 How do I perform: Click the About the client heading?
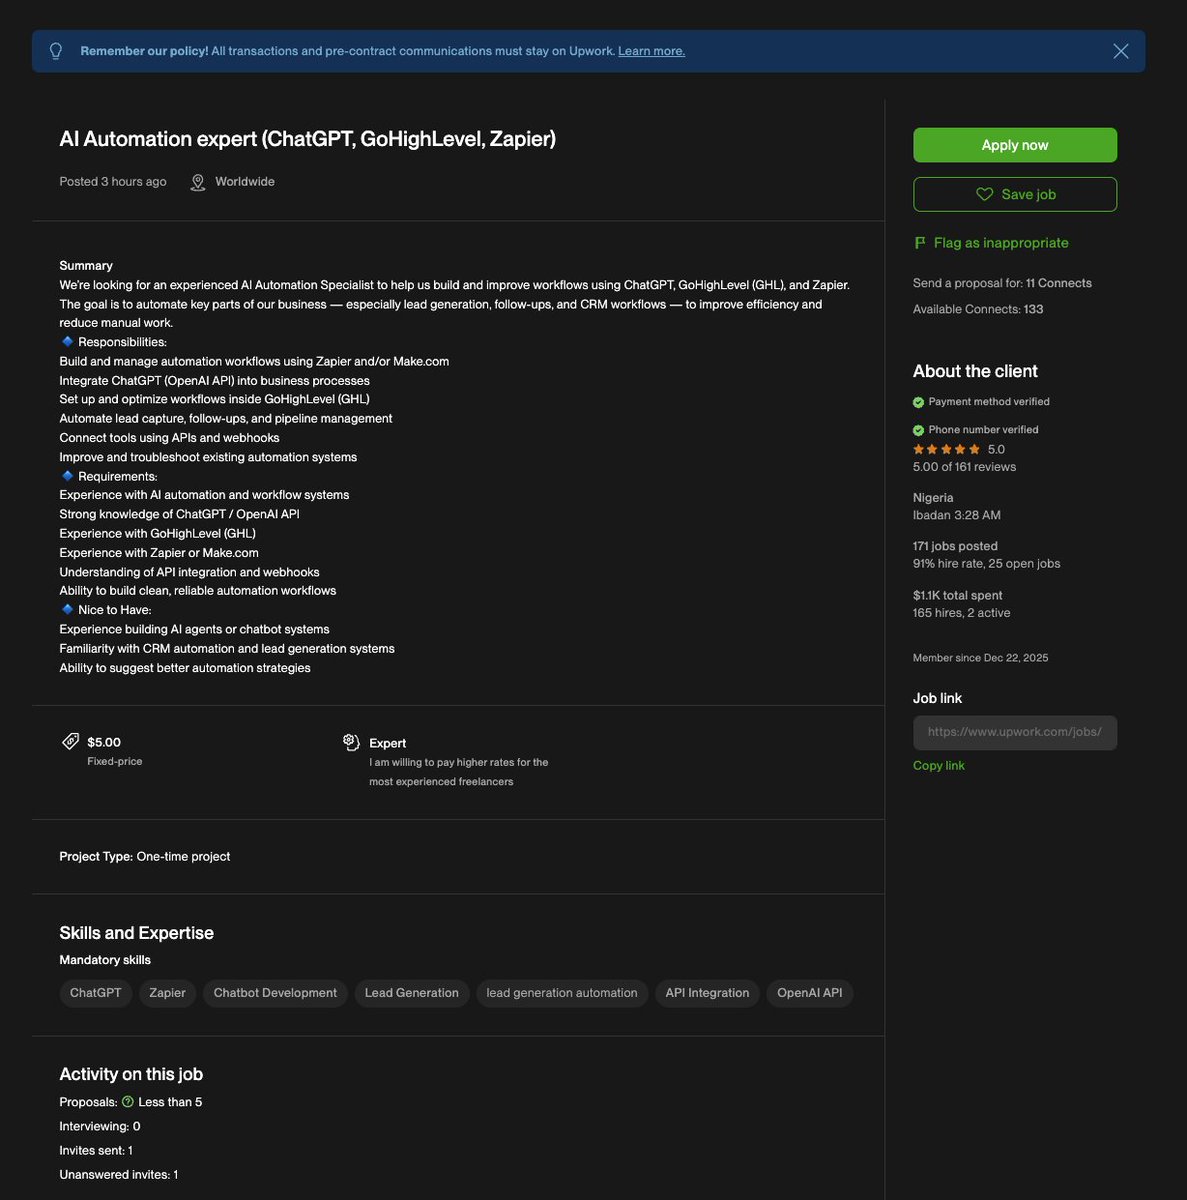click(975, 371)
